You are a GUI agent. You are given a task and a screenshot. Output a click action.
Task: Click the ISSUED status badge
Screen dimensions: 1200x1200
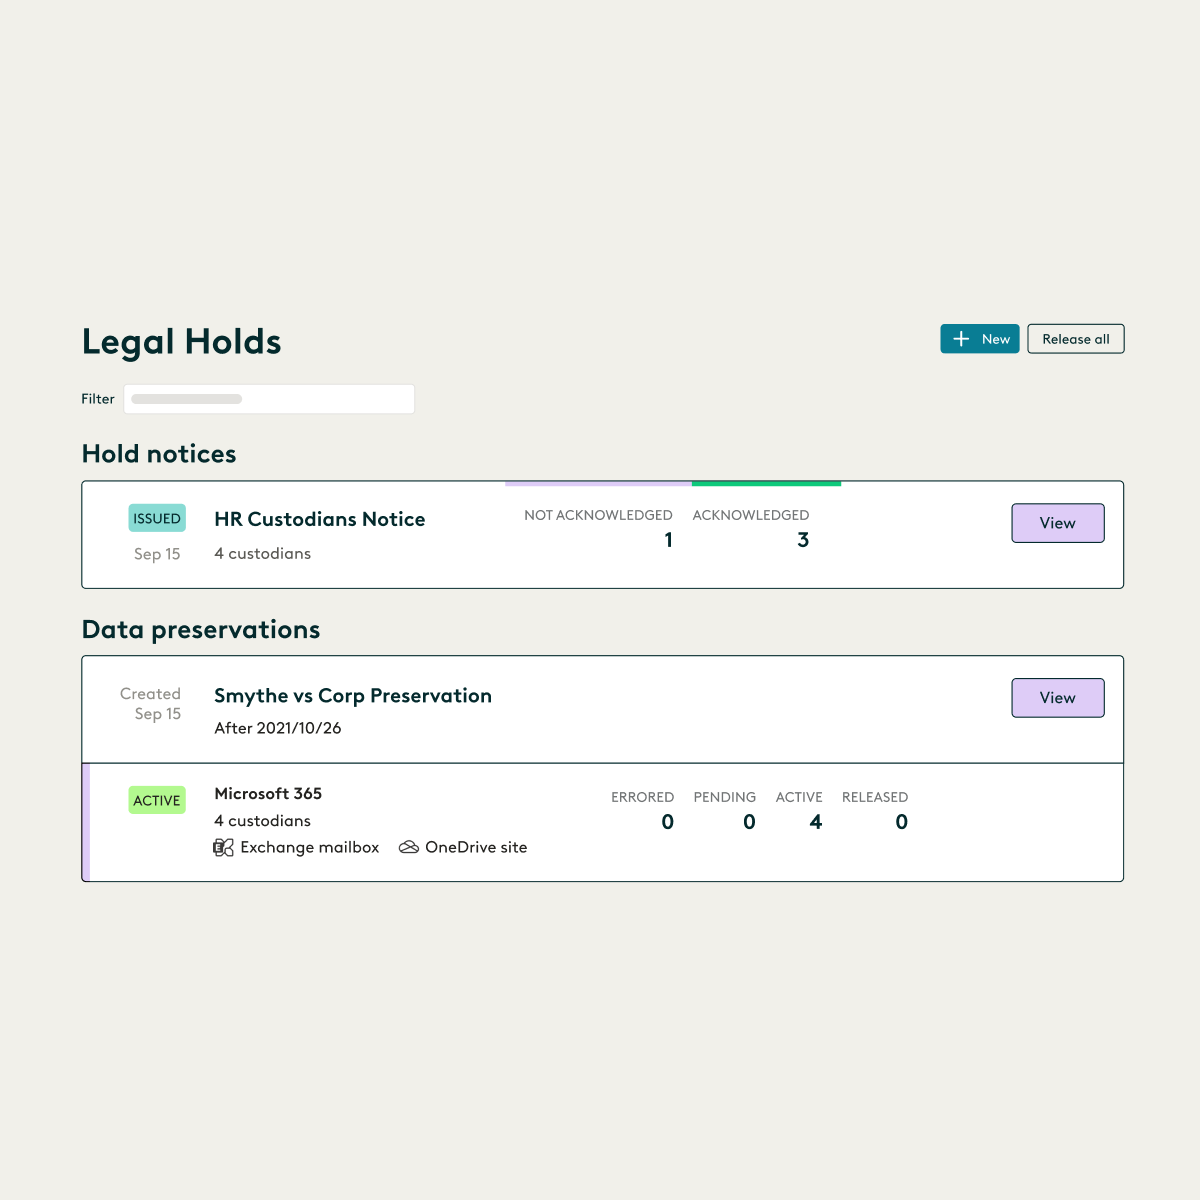157,518
